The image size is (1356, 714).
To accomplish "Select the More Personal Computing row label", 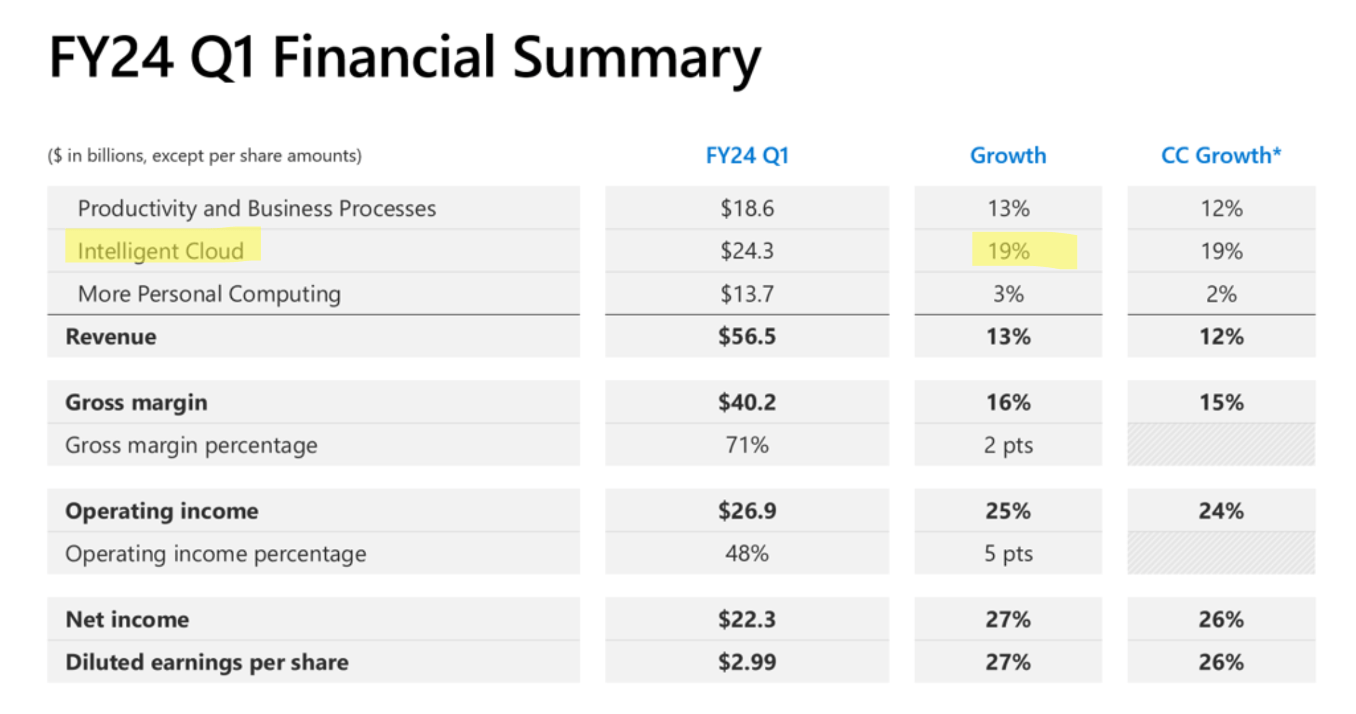I will point(209,294).
